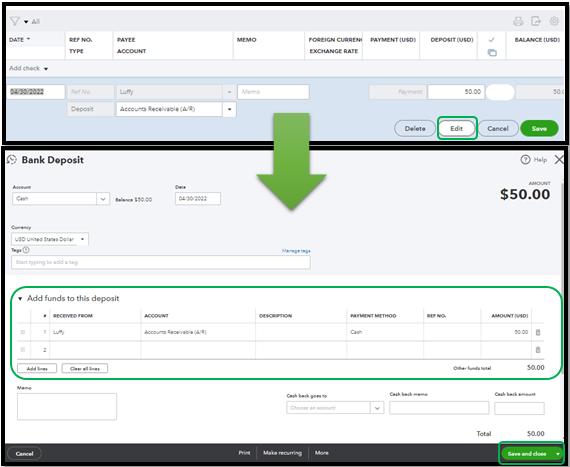This screenshot has height=467, width=570.
Task: Click the Clear all lines button
Action: 85,369
